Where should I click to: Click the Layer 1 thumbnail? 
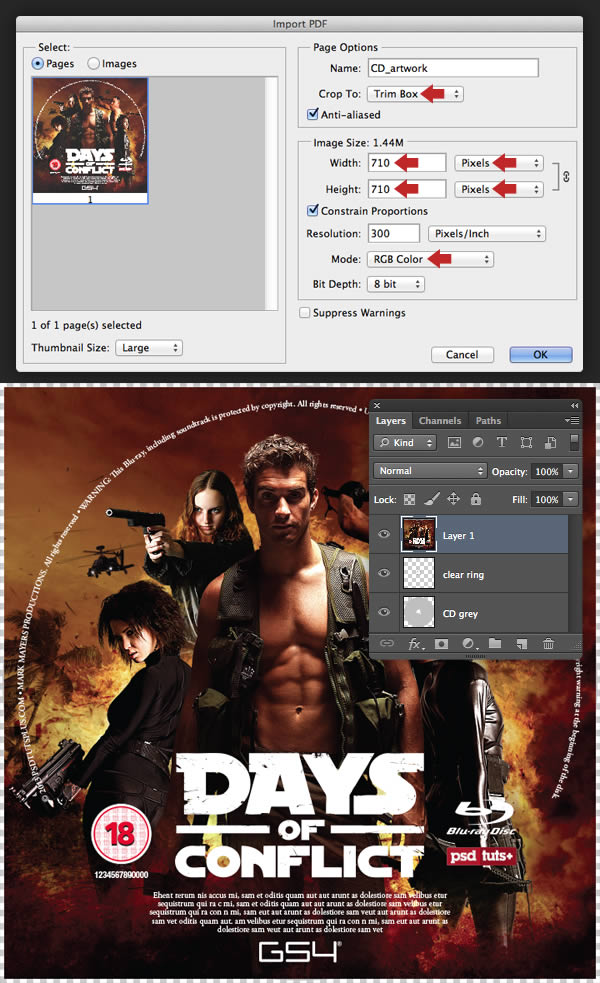[x=419, y=534]
